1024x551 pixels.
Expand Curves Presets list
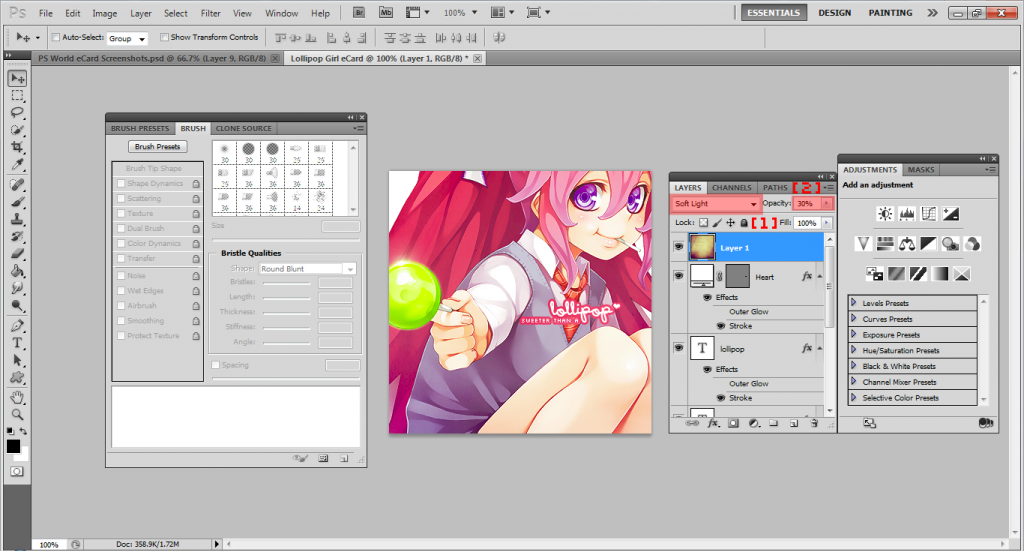click(854, 319)
